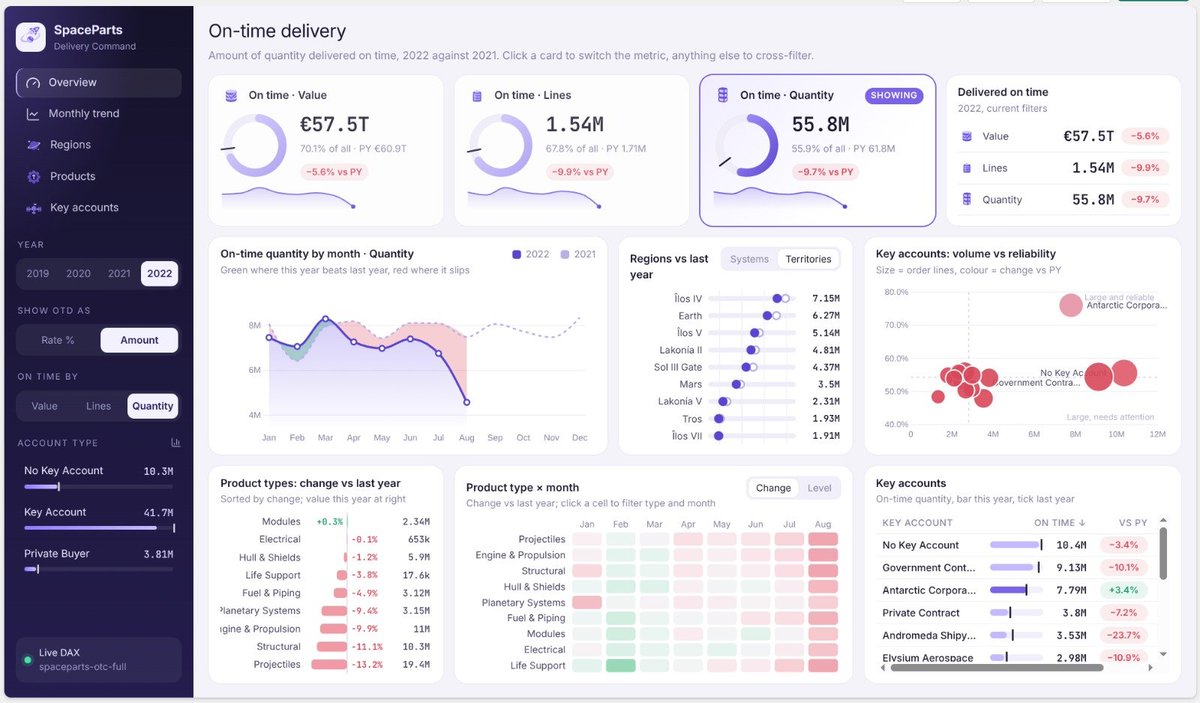
Task: Select year 2022
Action: click(159, 273)
